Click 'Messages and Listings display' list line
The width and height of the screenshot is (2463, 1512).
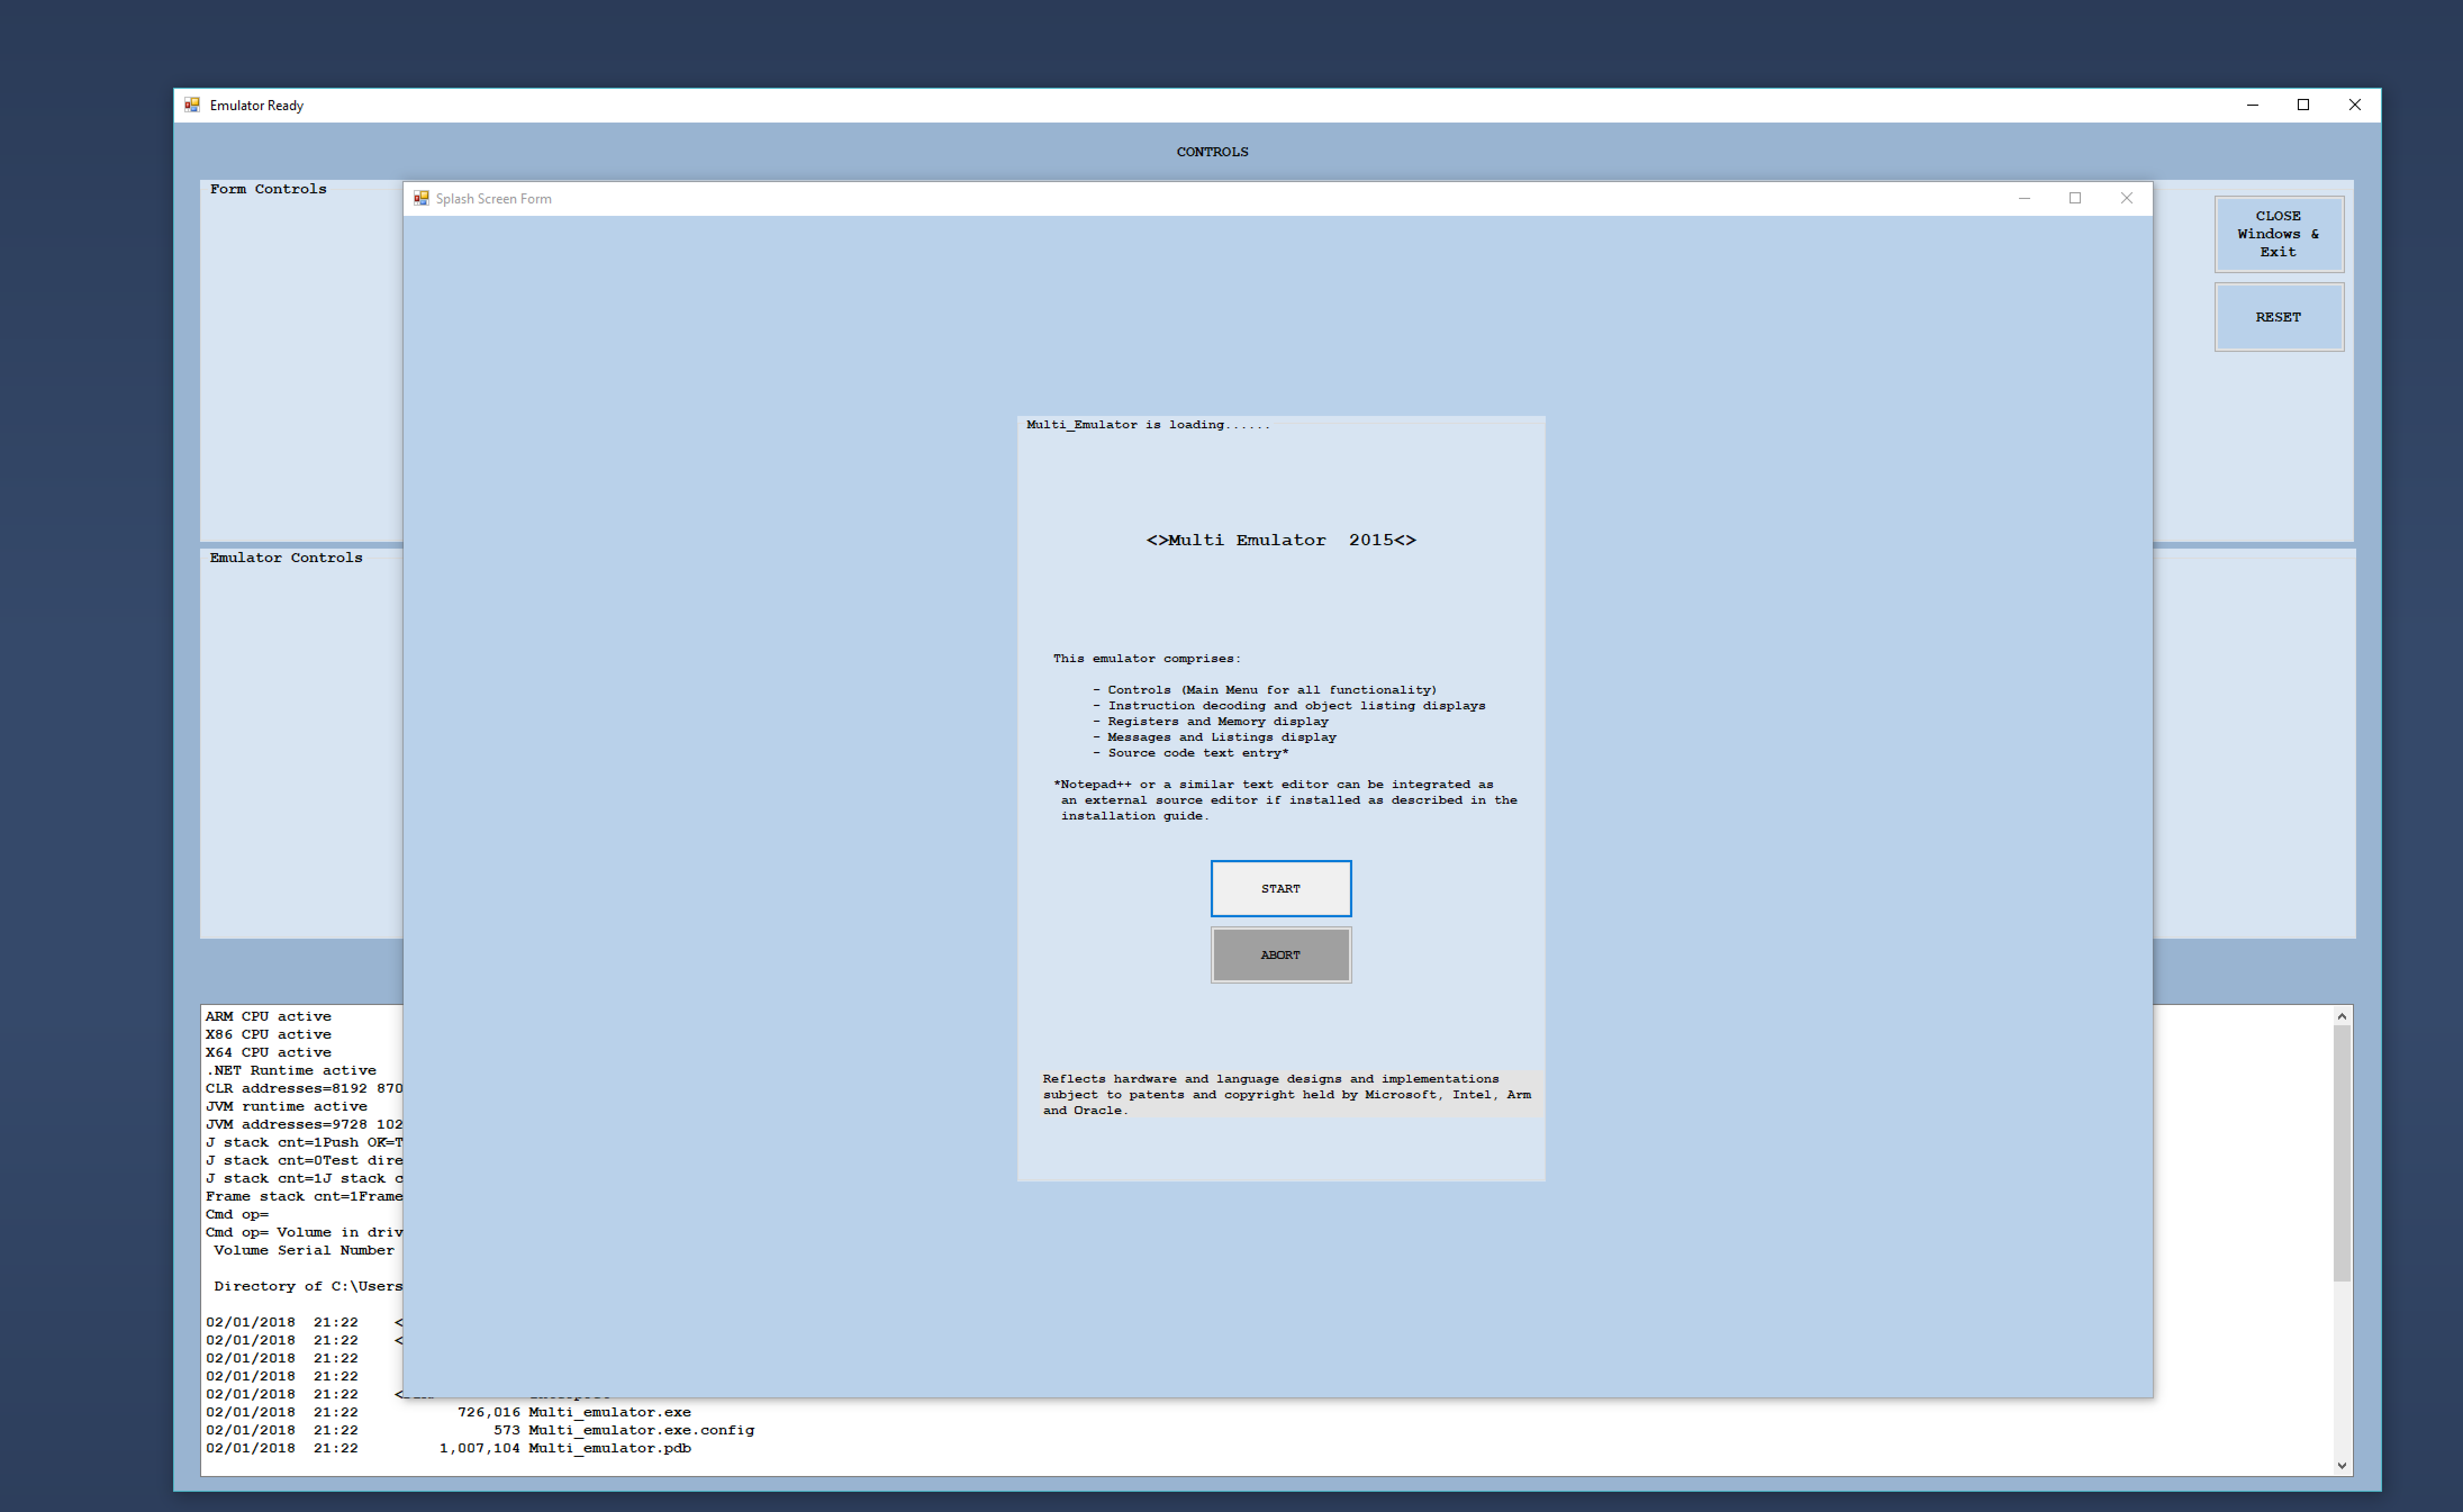point(1214,737)
